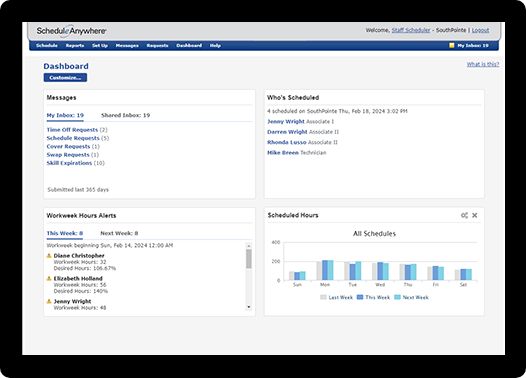Click the ScheduleAnywhere logo
Image resolution: width=526 pixels, height=378 pixels.
point(71,31)
